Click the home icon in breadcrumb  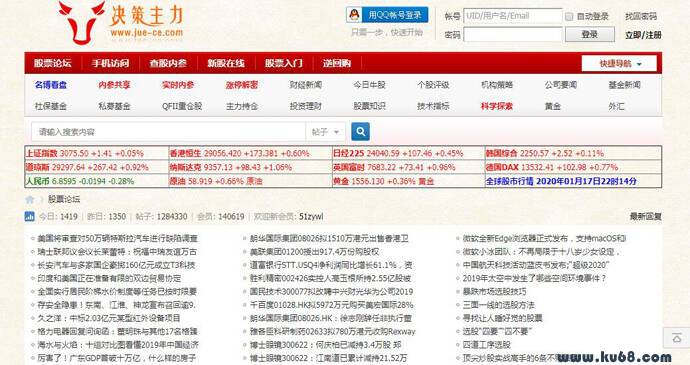30,199
